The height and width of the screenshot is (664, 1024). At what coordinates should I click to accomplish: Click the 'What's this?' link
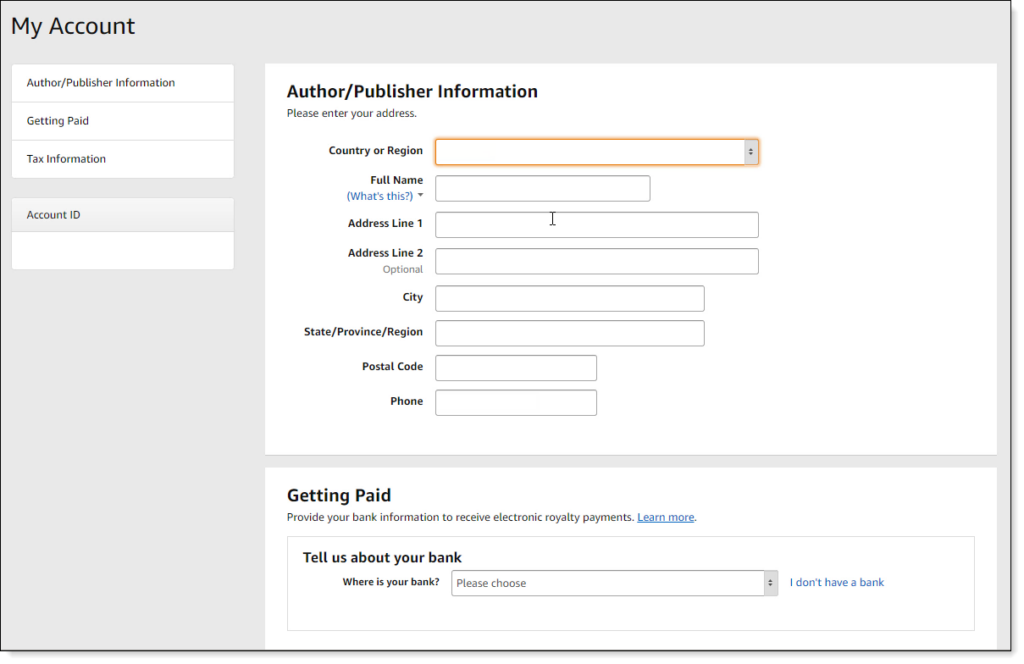coord(379,196)
